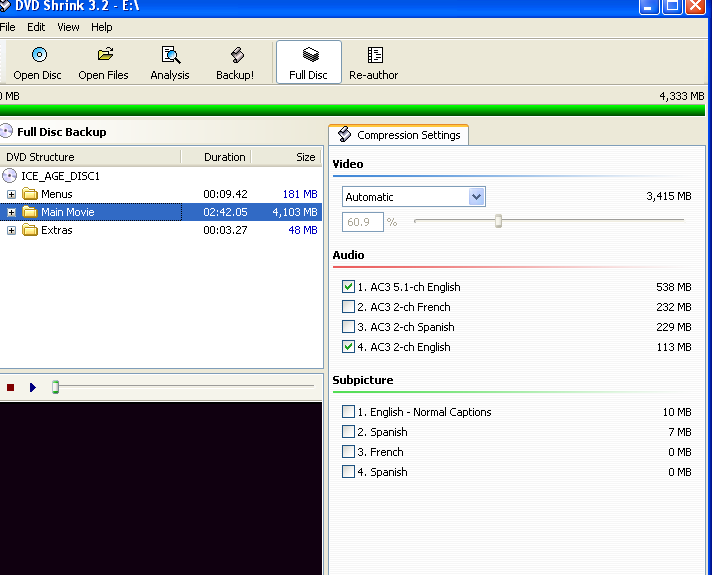Click the Size column header
This screenshot has height=575, width=712.
(x=287, y=157)
